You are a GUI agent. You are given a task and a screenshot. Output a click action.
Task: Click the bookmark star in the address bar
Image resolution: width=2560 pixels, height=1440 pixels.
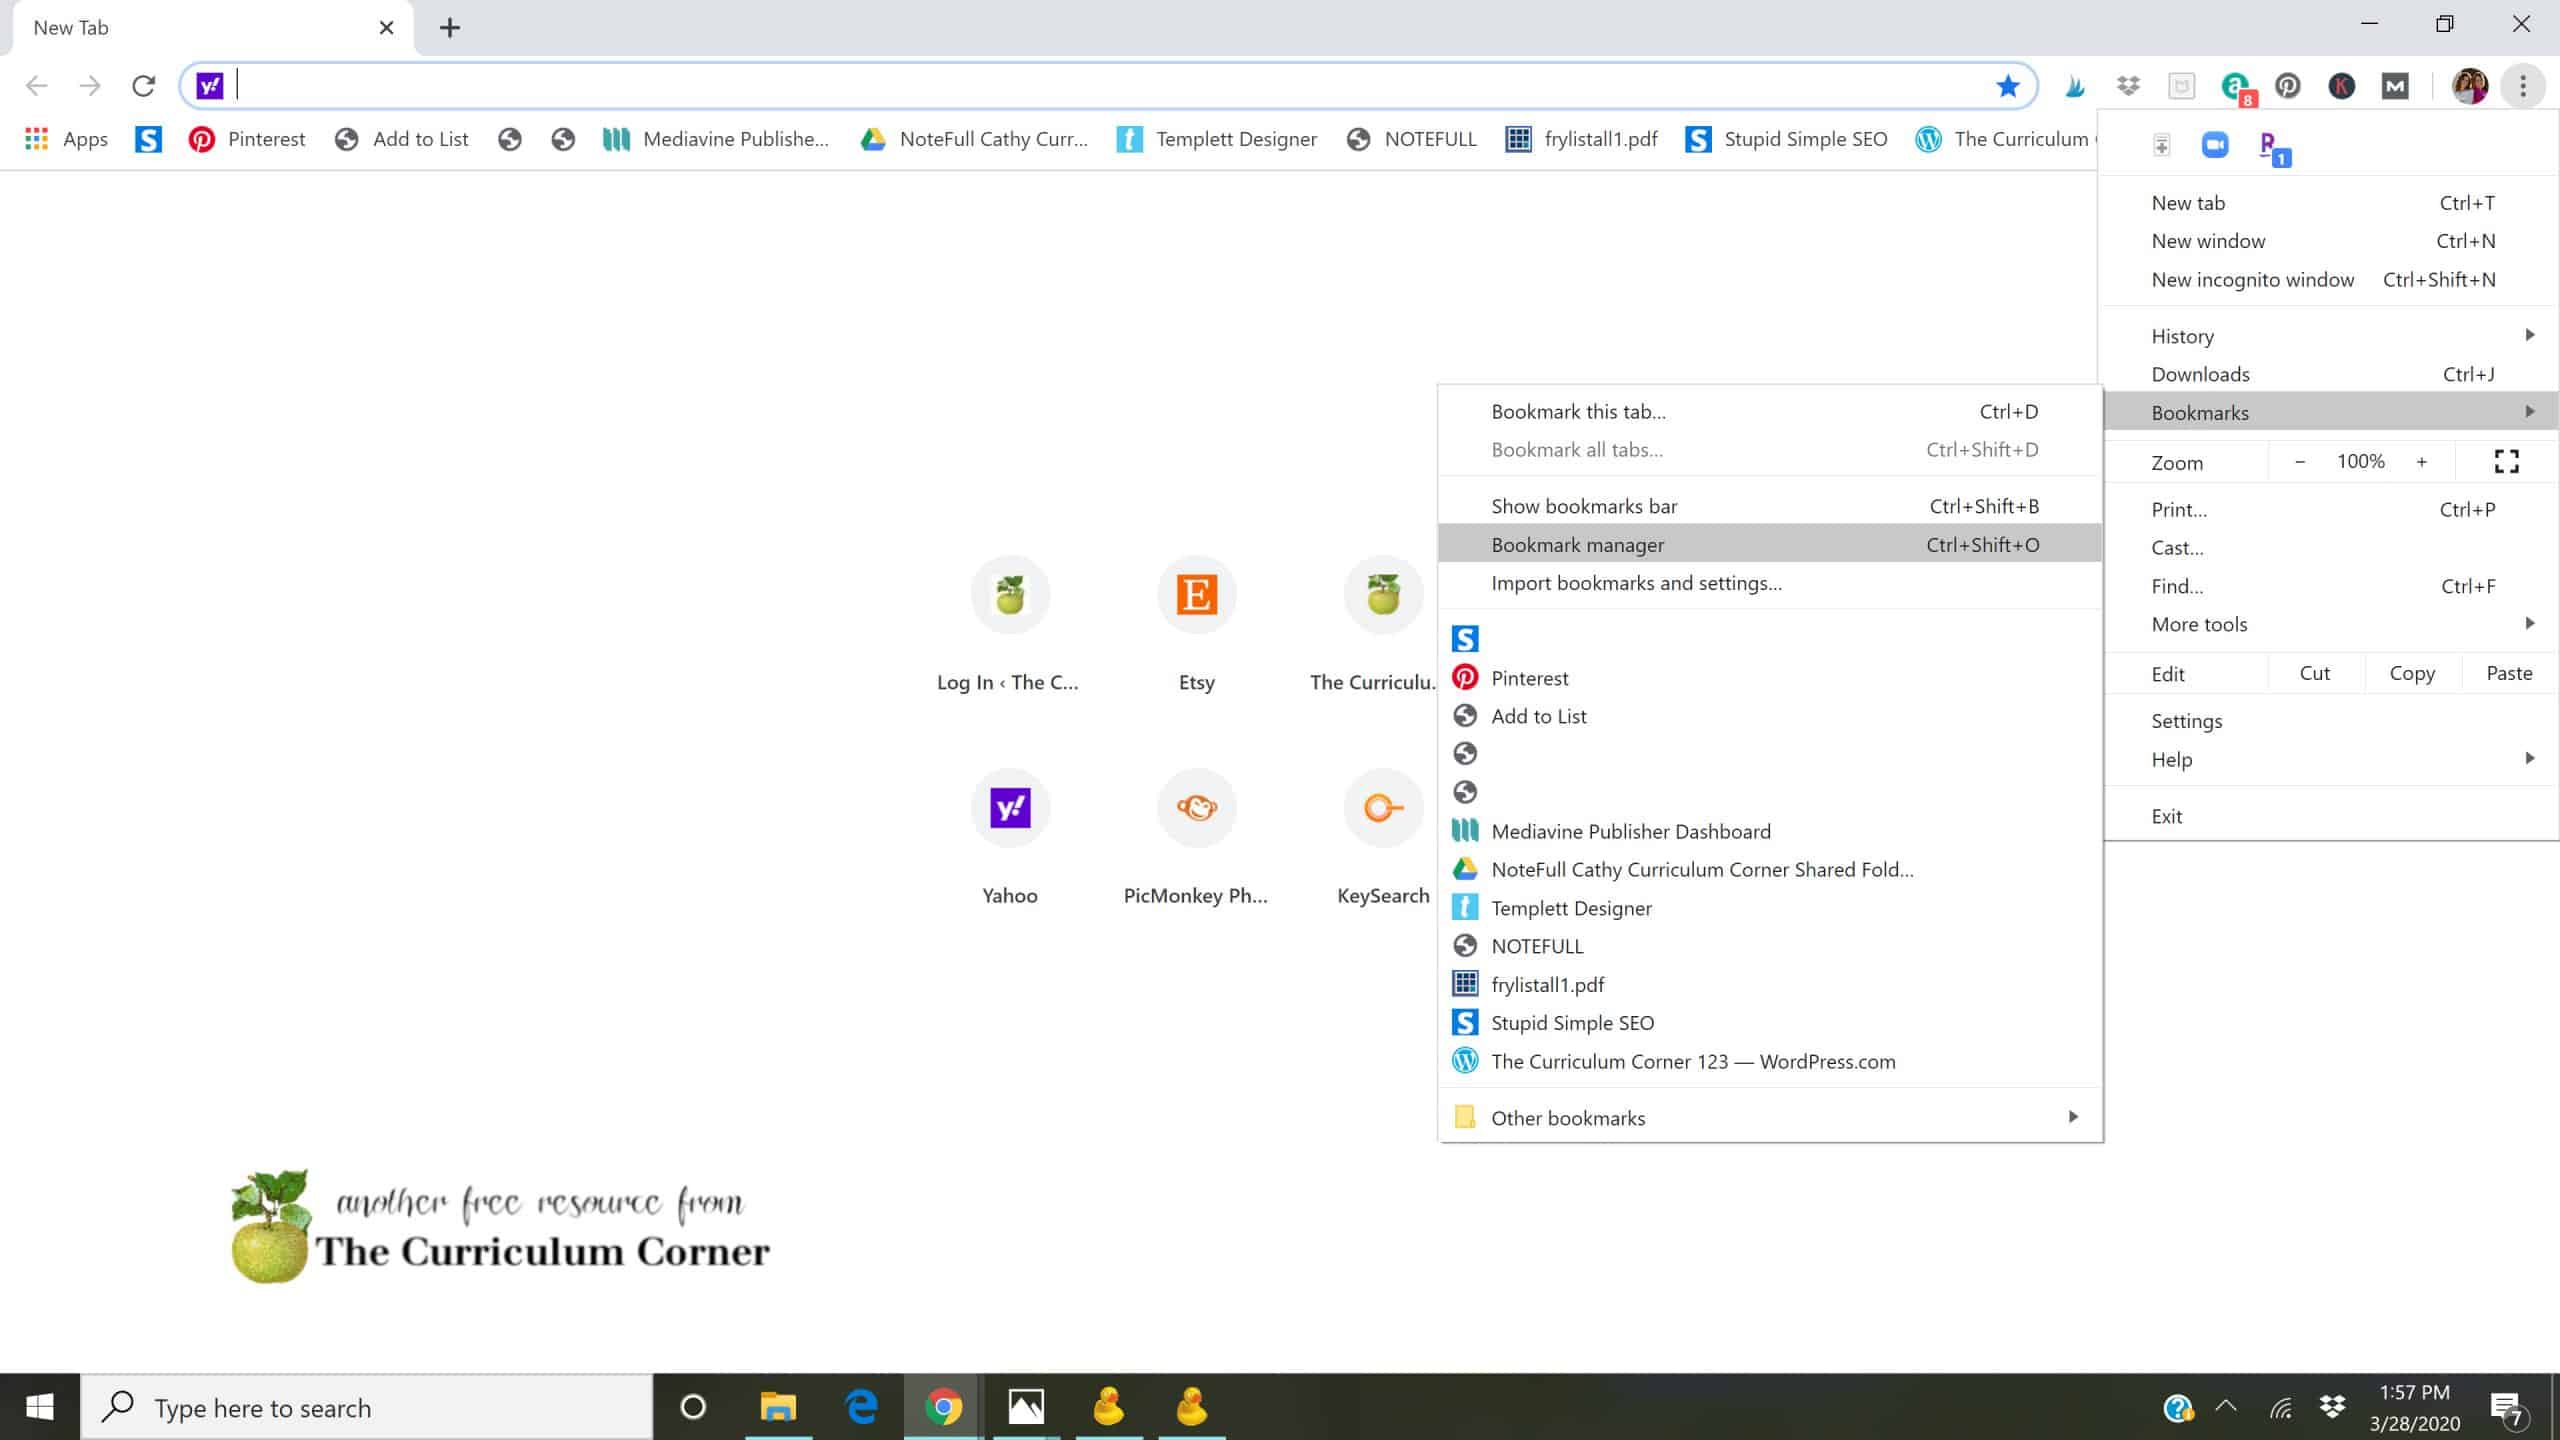[2006, 85]
